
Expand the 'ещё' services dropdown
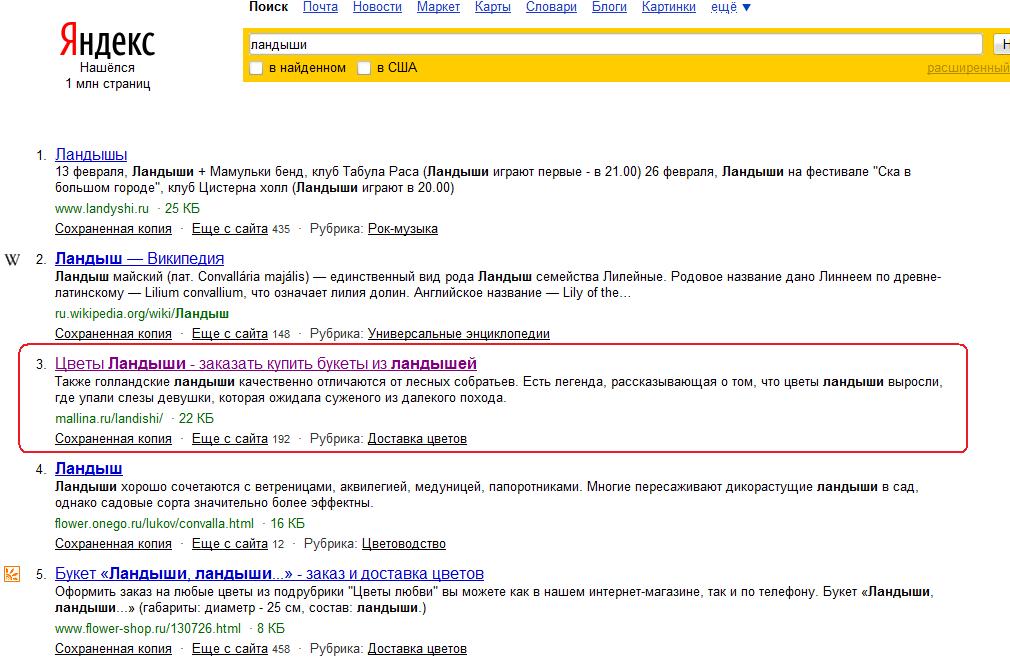pyautogui.click(x=731, y=7)
